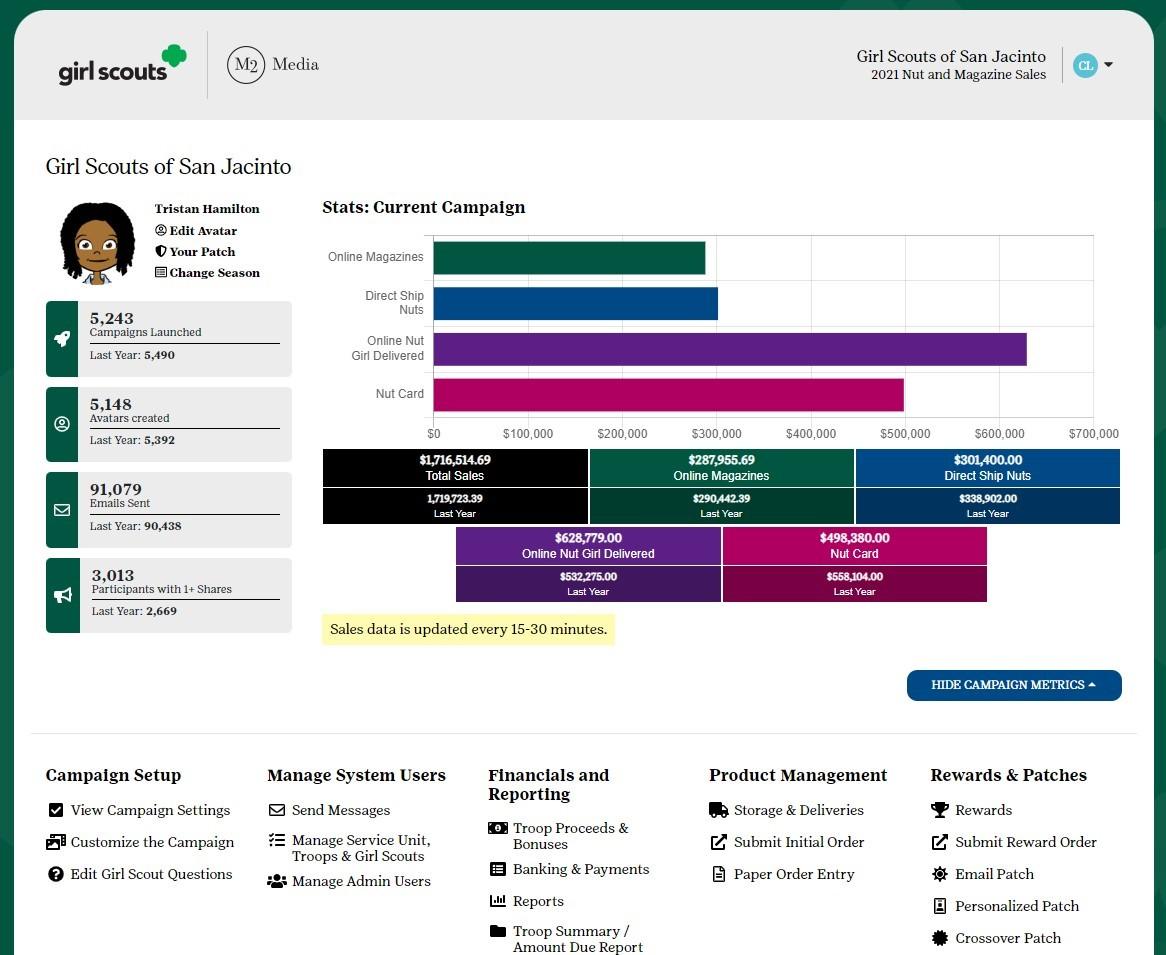Click the Submit Initial Order arrow icon
This screenshot has height=955, width=1166.
pos(718,842)
